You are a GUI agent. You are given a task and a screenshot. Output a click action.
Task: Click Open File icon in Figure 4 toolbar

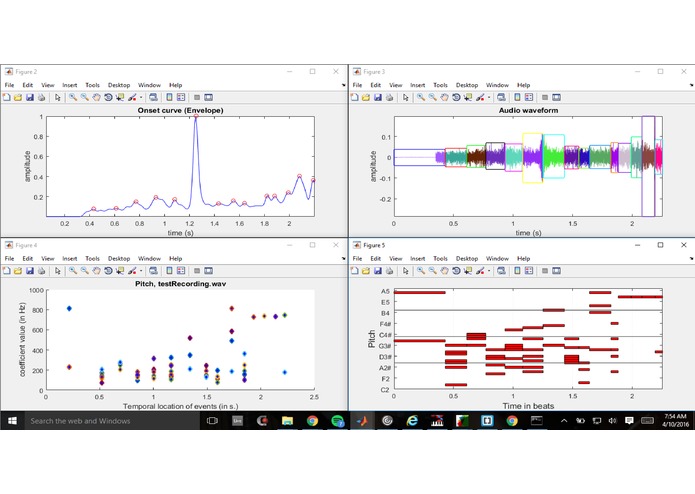point(18,270)
